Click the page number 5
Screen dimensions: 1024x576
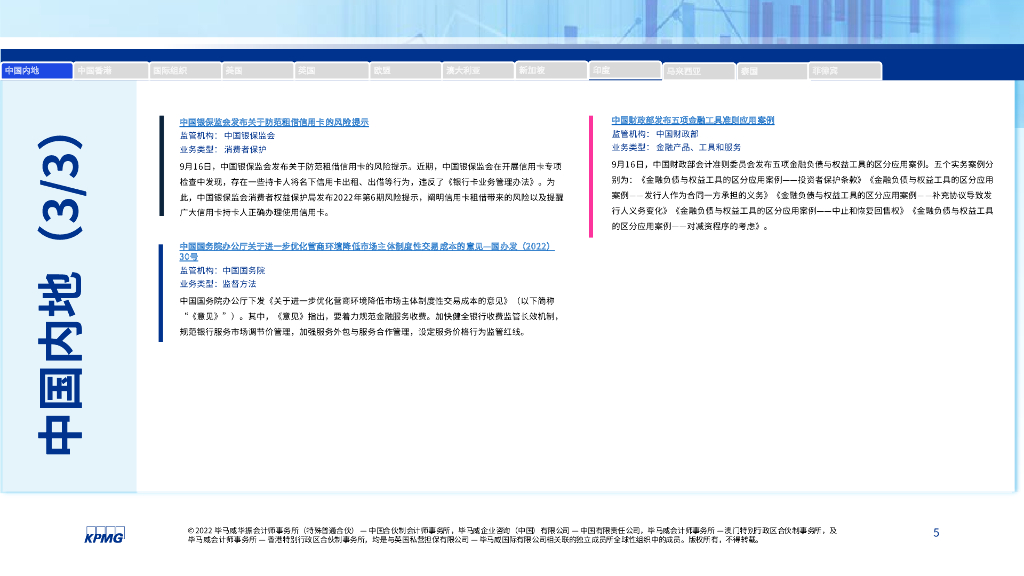point(936,533)
